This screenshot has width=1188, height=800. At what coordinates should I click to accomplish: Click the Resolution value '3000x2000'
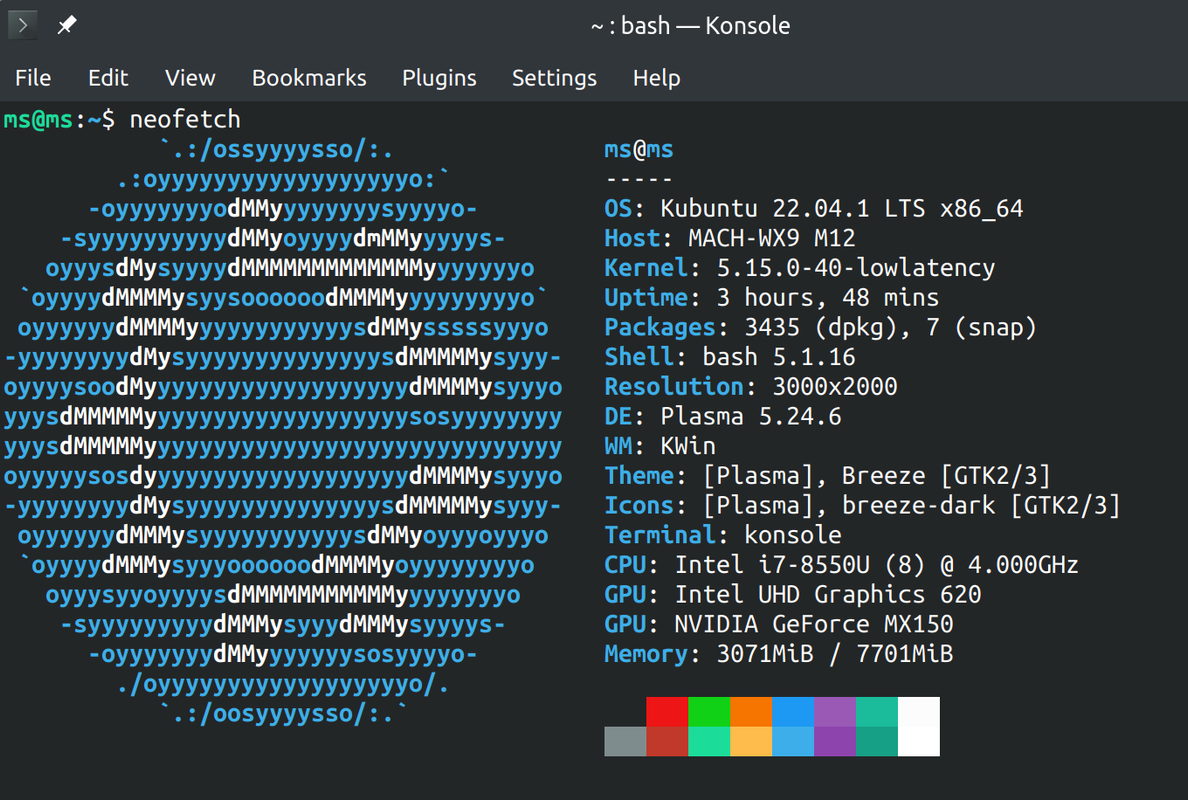pos(835,386)
